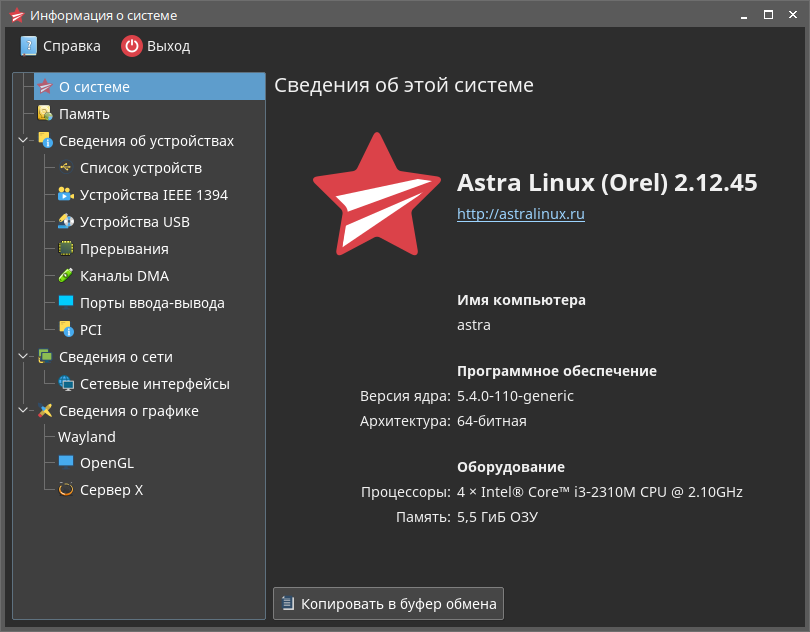Select the Сведения об устройствах label
The width and height of the screenshot is (810, 632).
[146, 141]
